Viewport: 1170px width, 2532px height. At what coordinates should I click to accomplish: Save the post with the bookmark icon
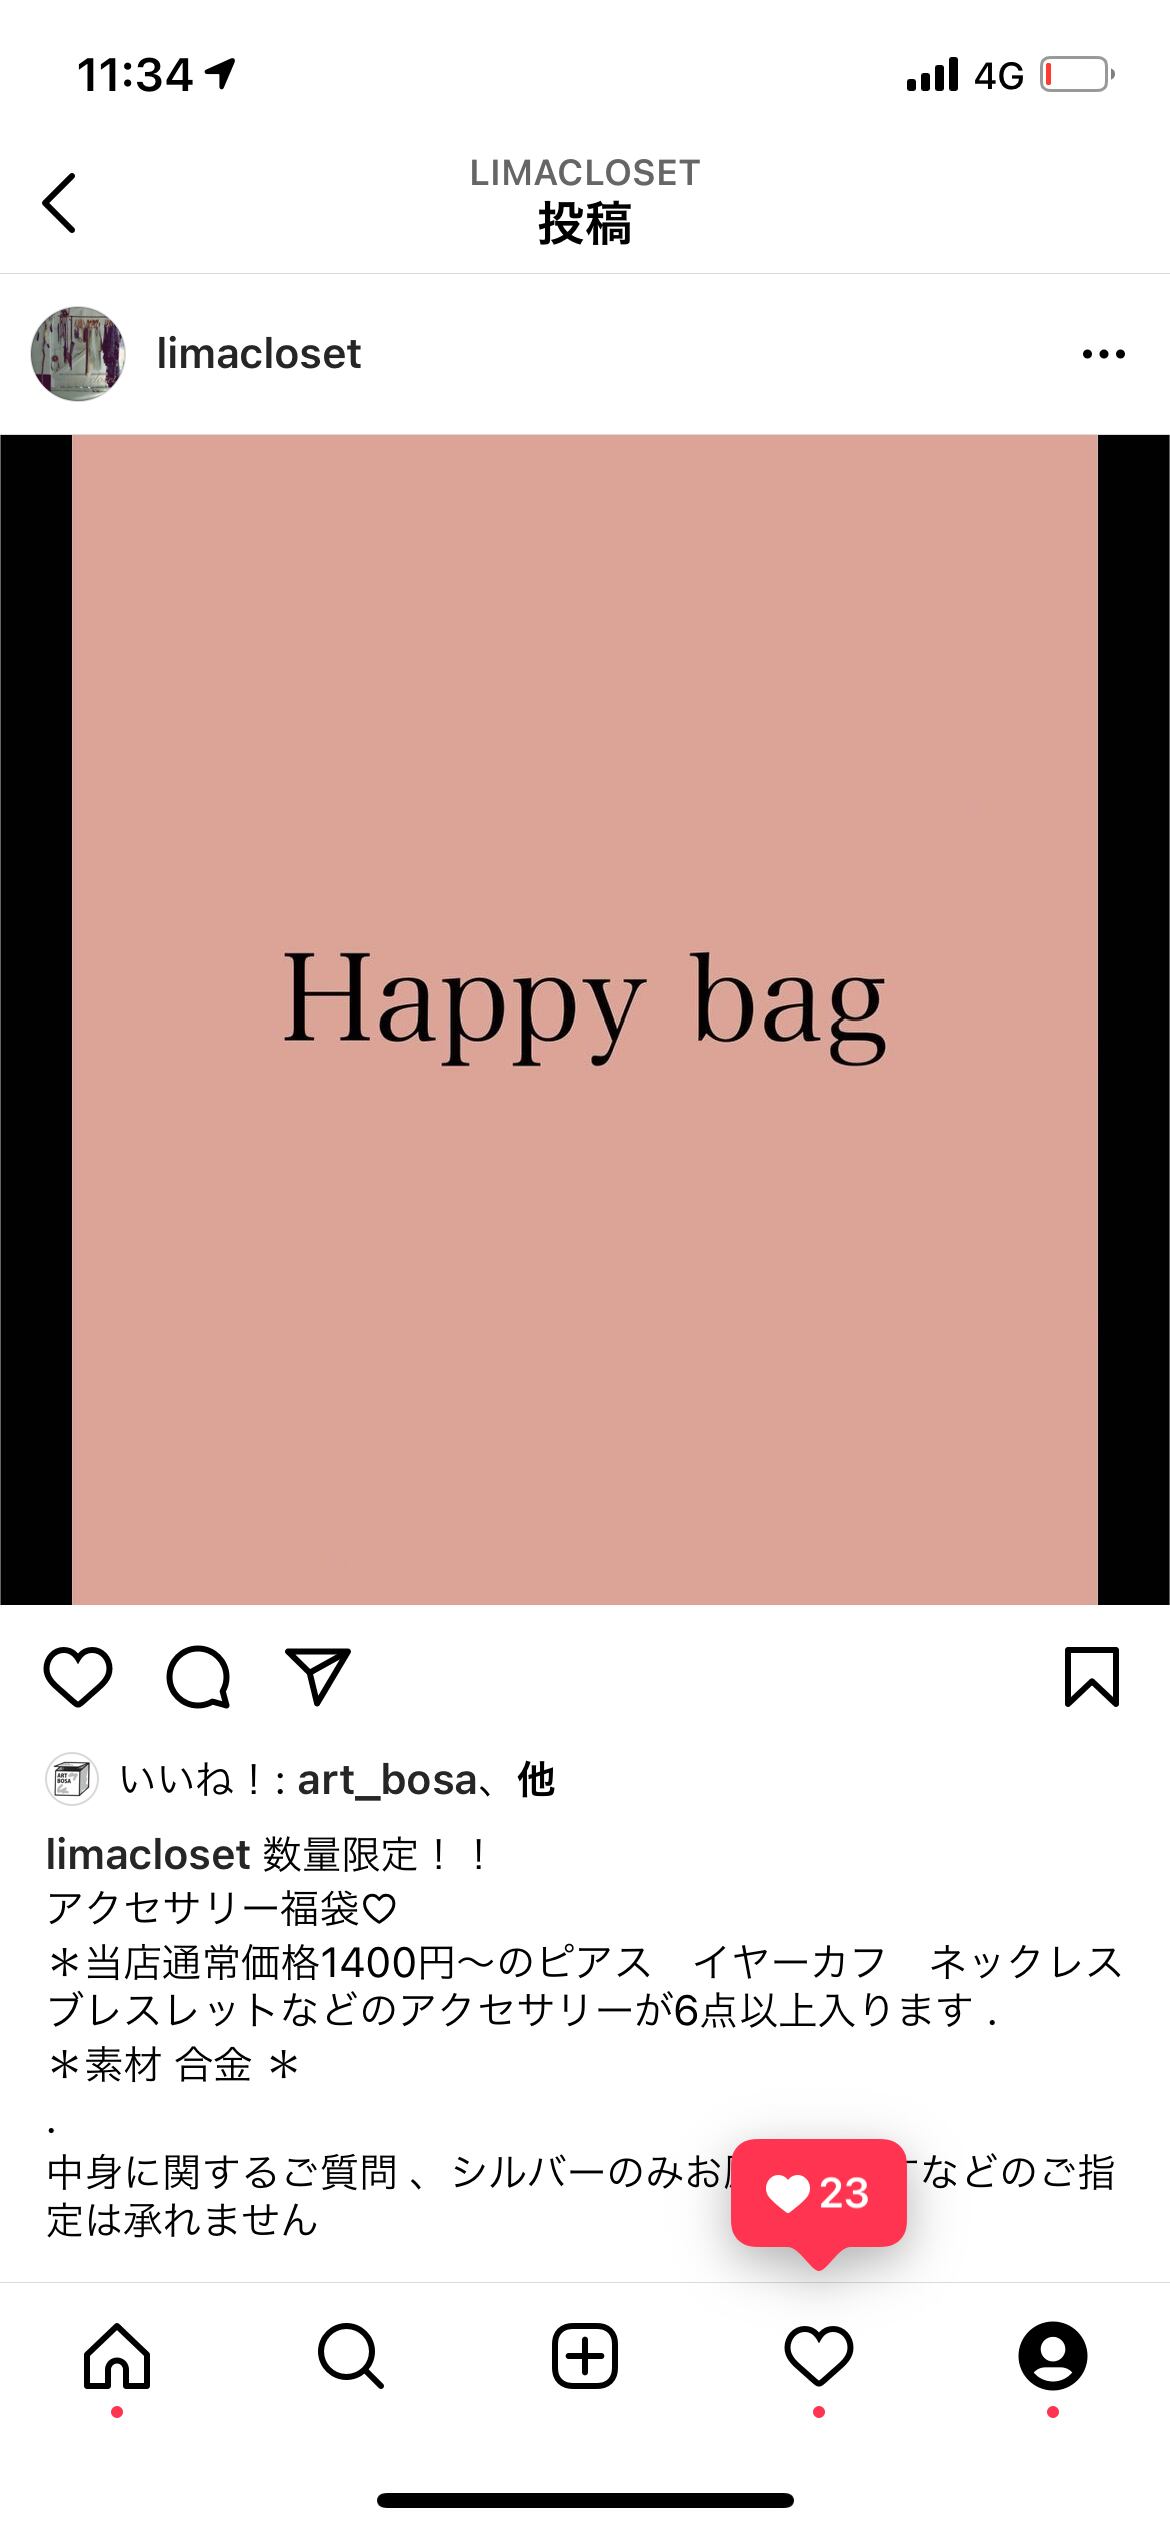1092,1677
